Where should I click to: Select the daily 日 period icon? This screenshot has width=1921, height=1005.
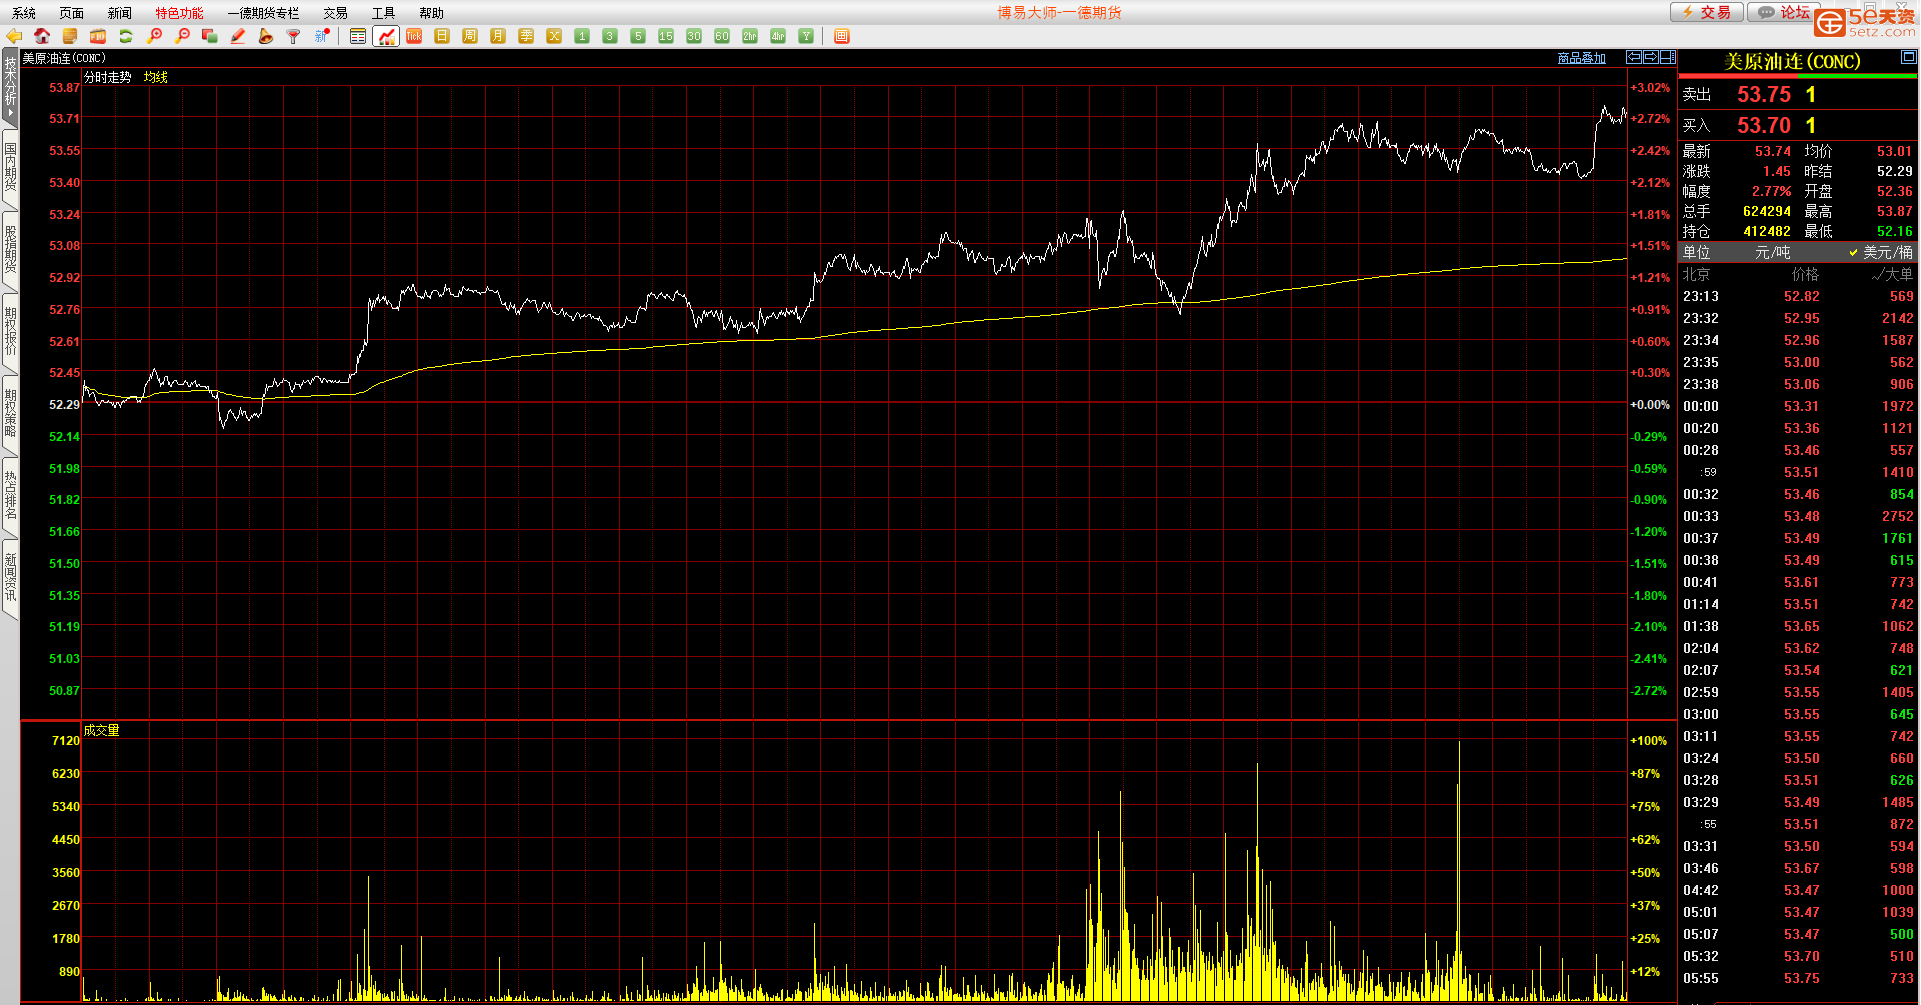point(442,36)
